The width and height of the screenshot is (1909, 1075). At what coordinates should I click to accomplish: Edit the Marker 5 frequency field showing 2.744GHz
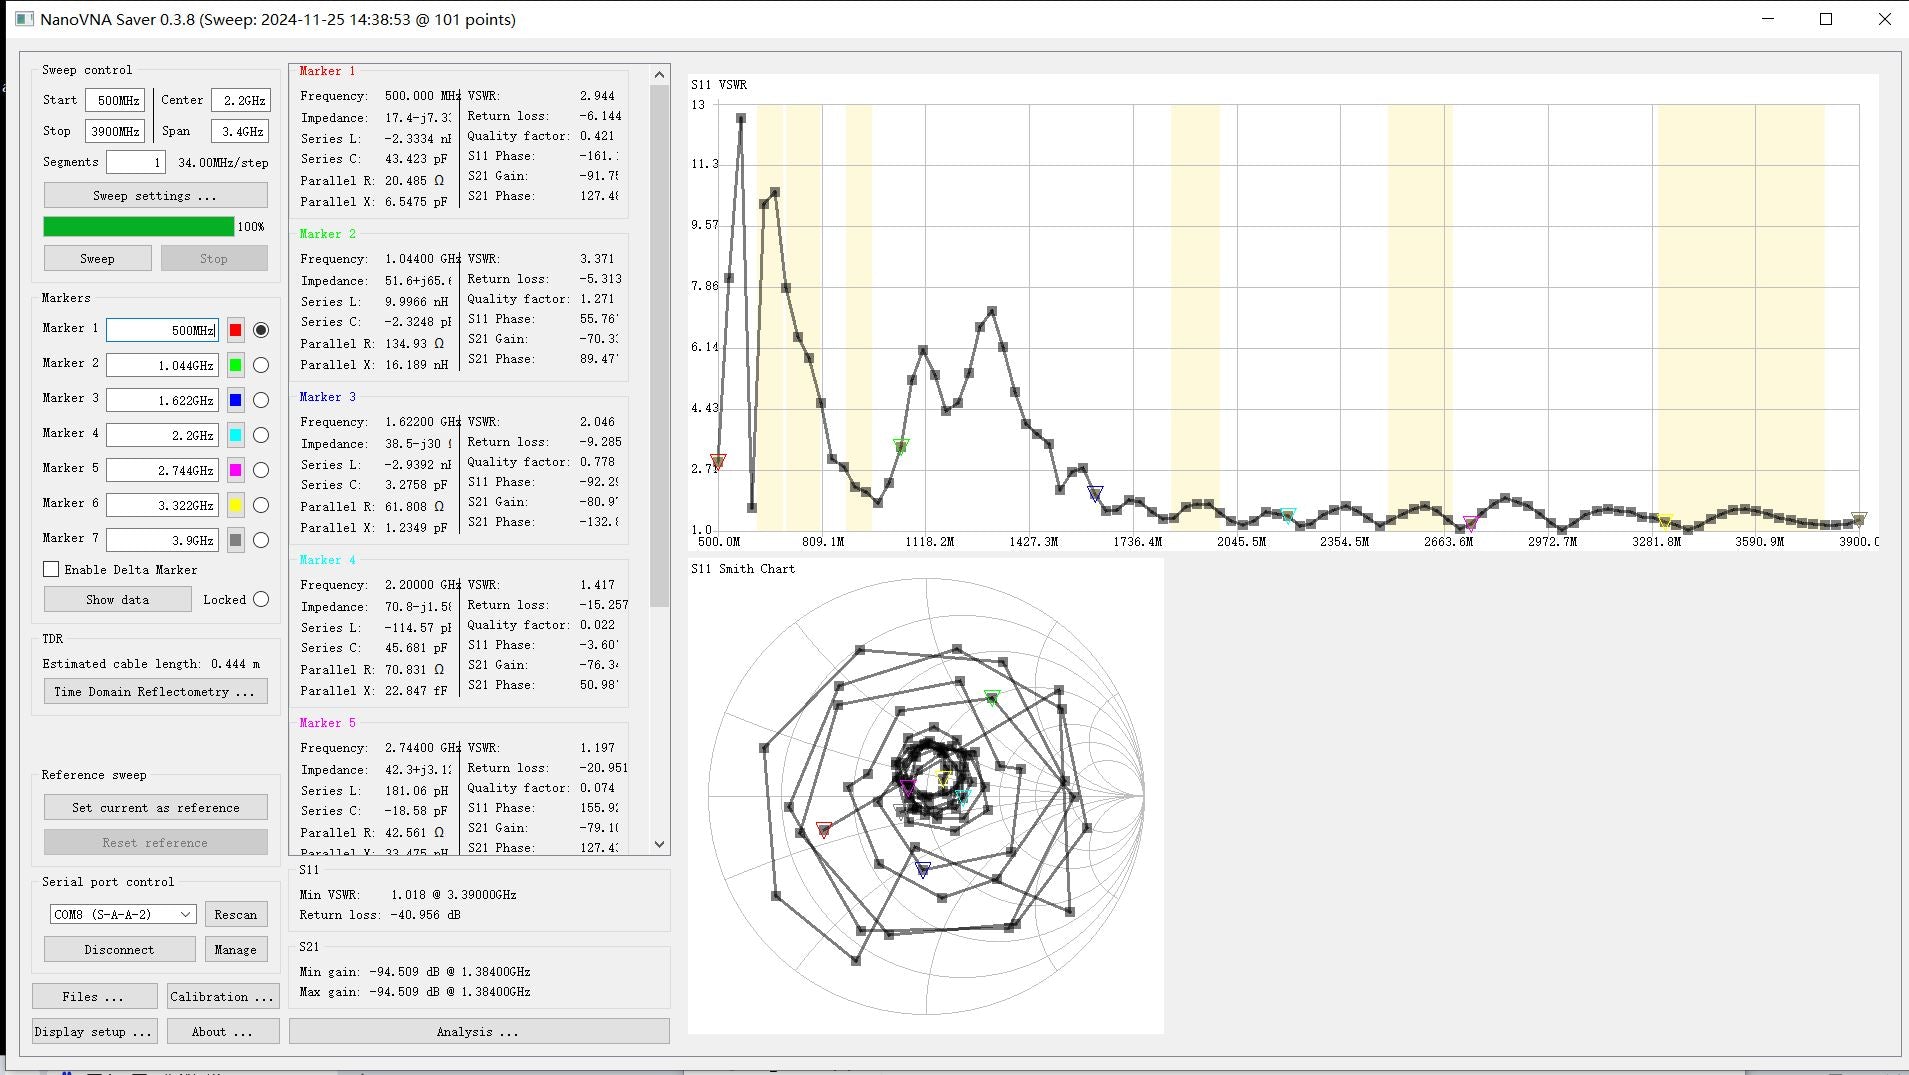point(162,470)
